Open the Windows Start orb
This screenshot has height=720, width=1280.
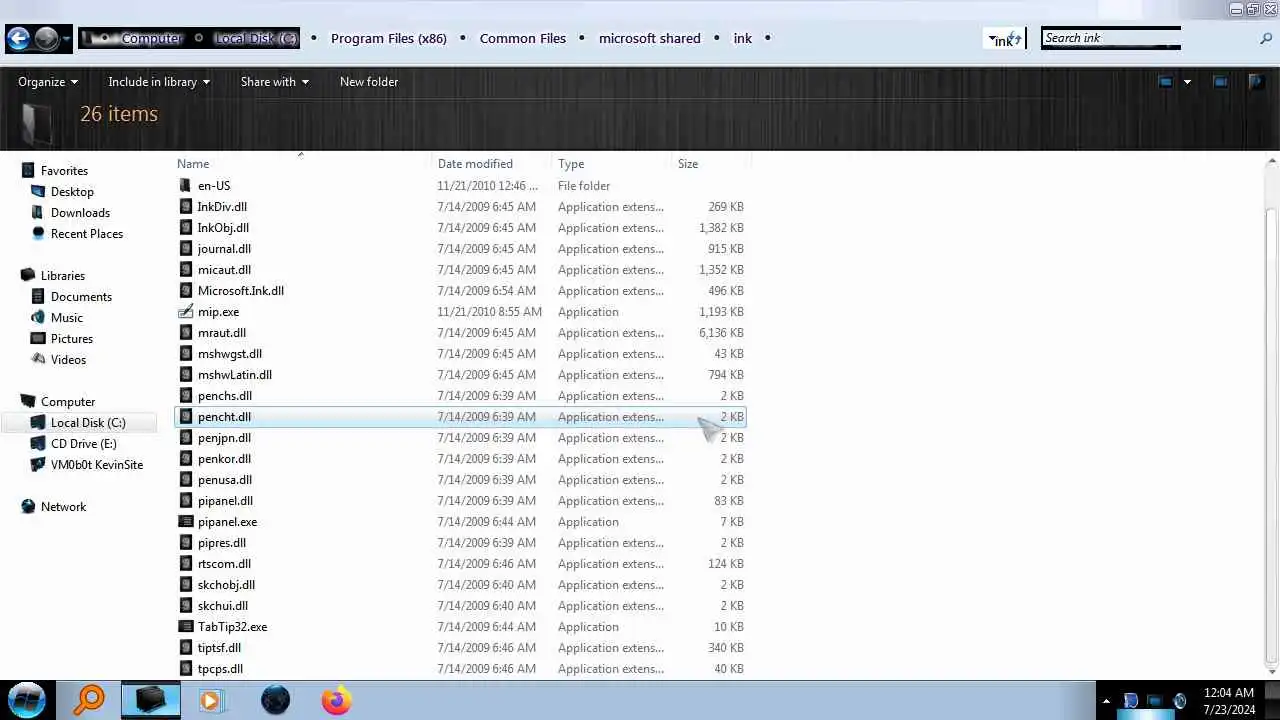[x=27, y=700]
